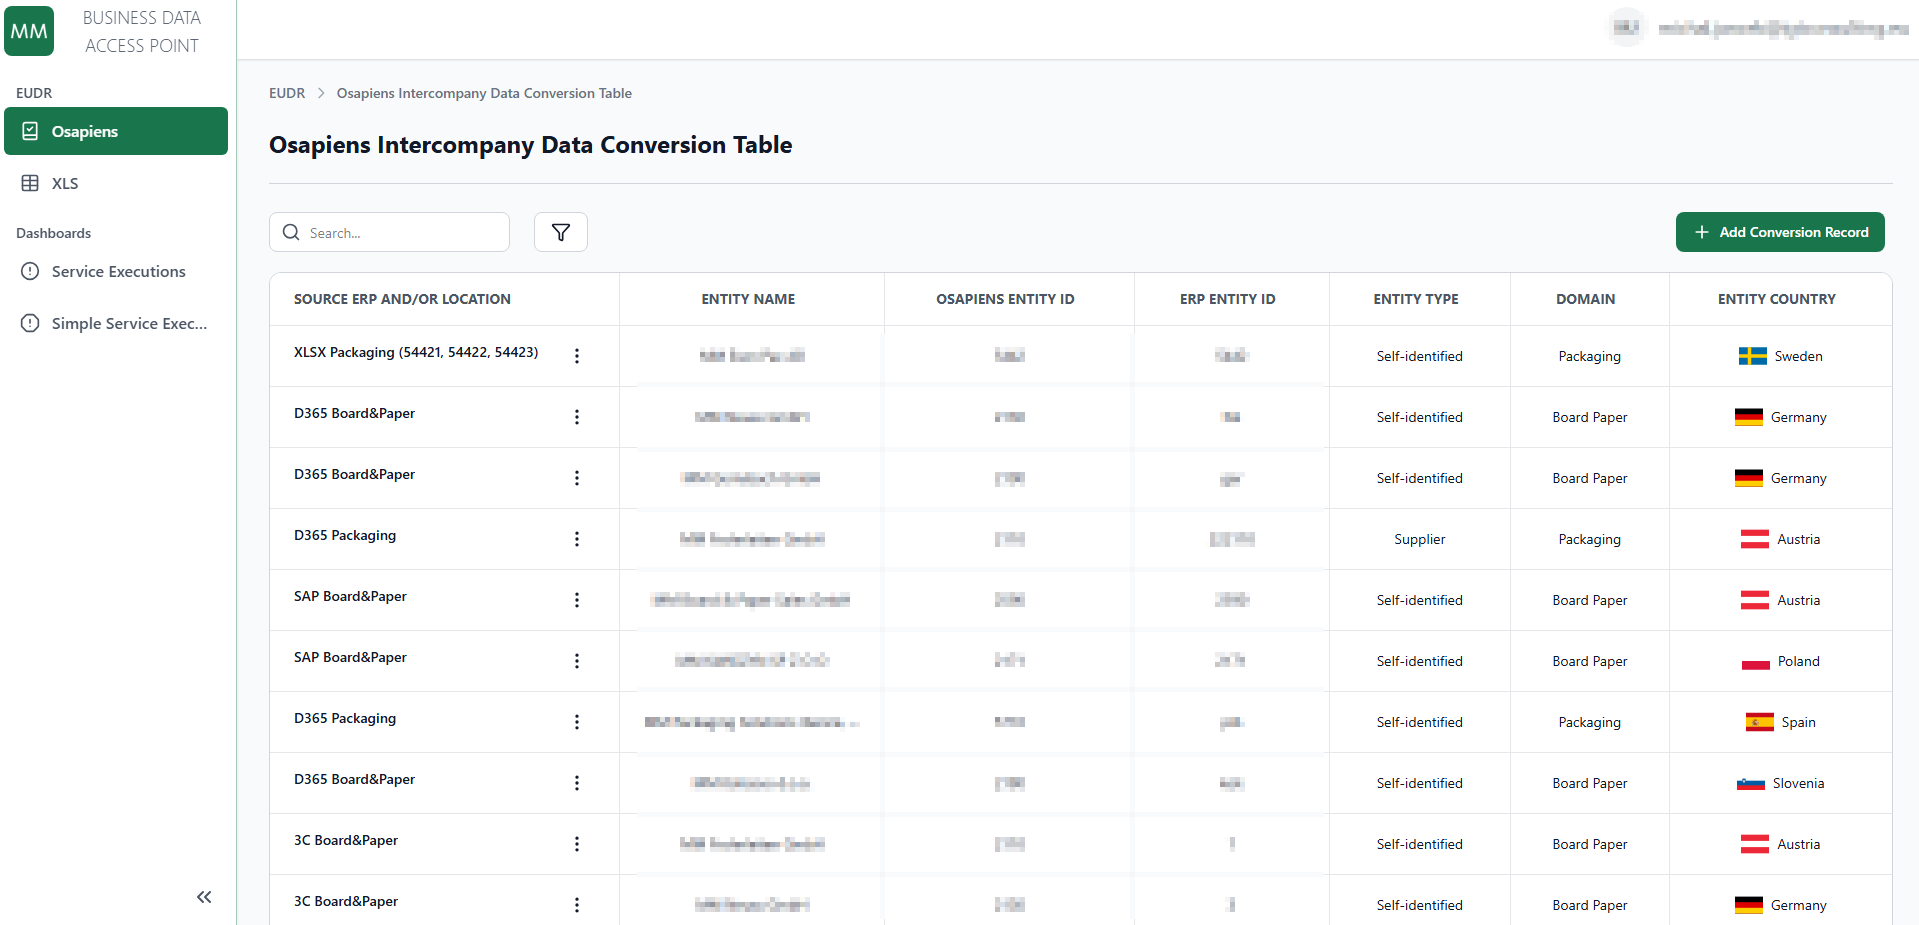Viewport: 1919px width, 925px height.
Task: Click the EUDR breadcrumb link
Action: (x=287, y=93)
